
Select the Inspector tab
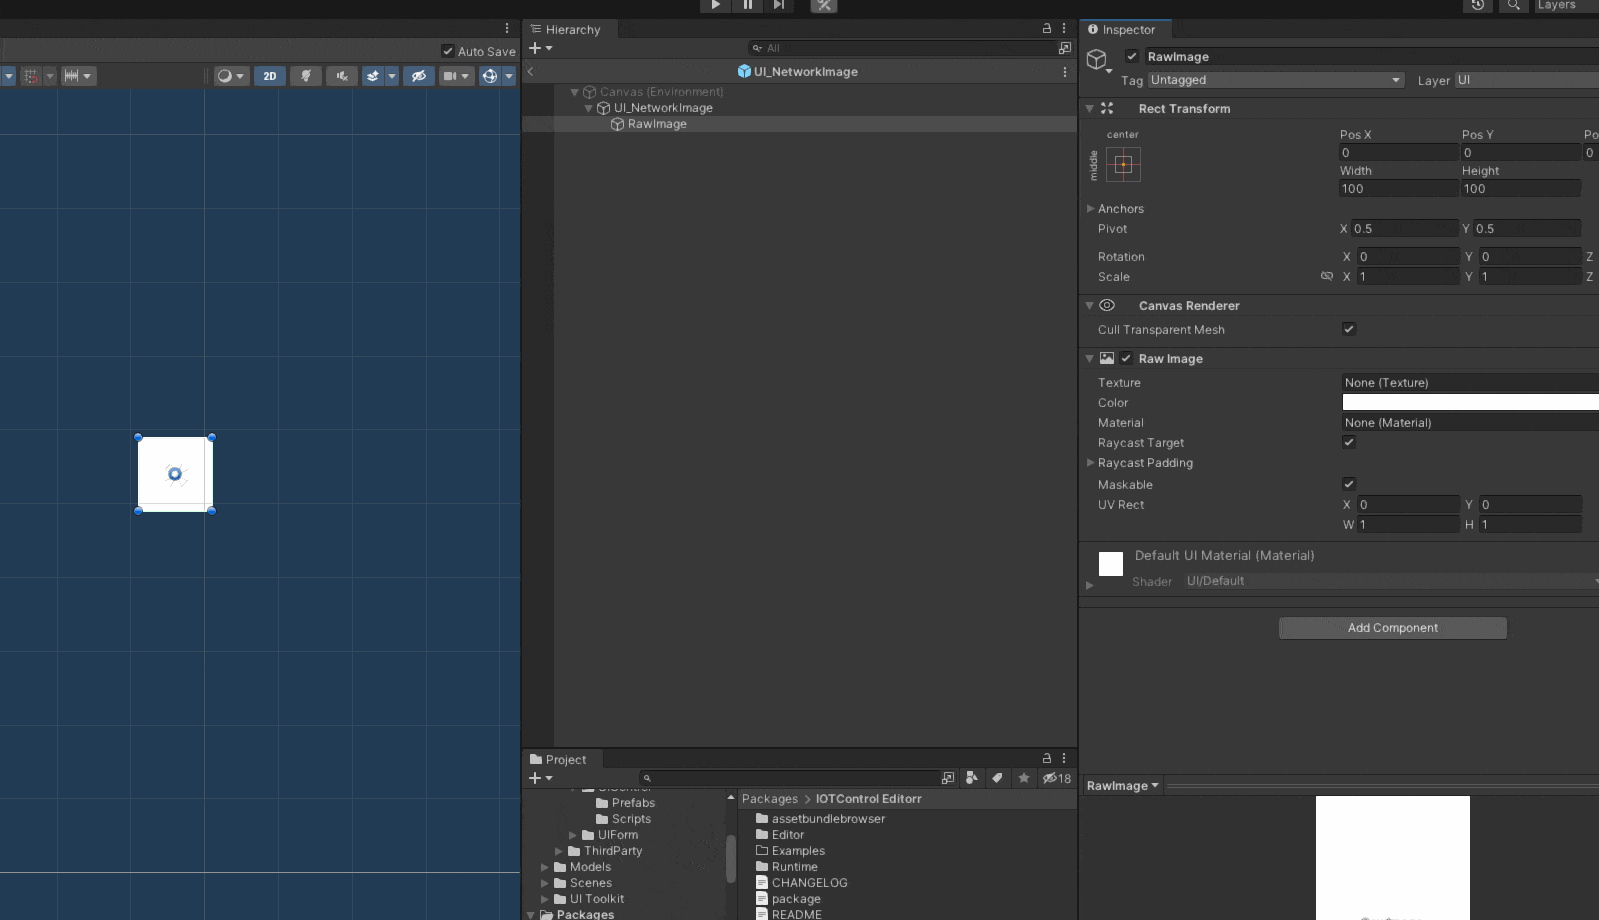(1121, 30)
